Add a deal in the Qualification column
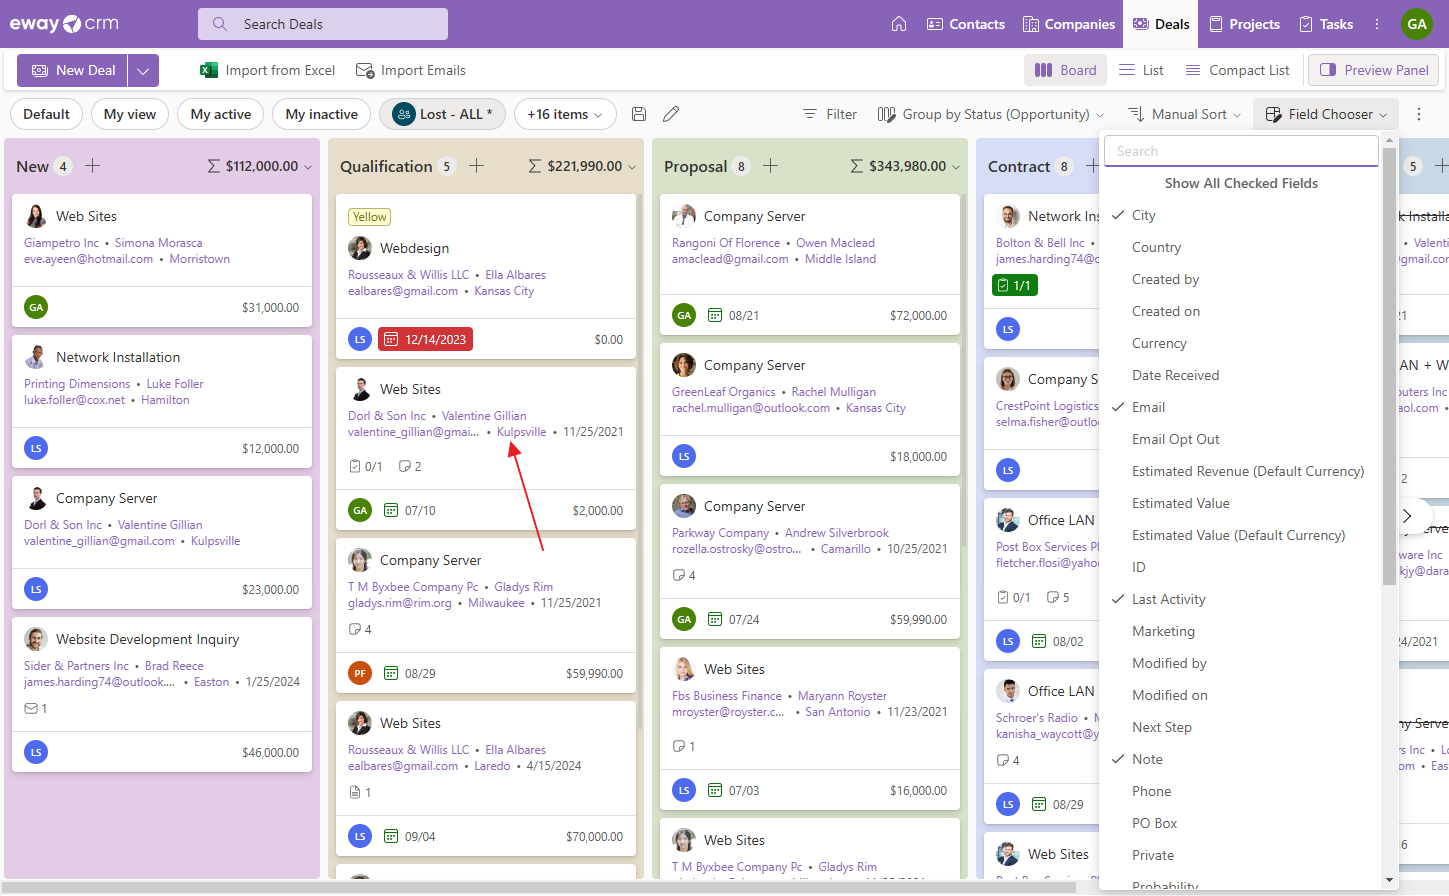Viewport: 1449px width, 896px height. [x=476, y=166]
